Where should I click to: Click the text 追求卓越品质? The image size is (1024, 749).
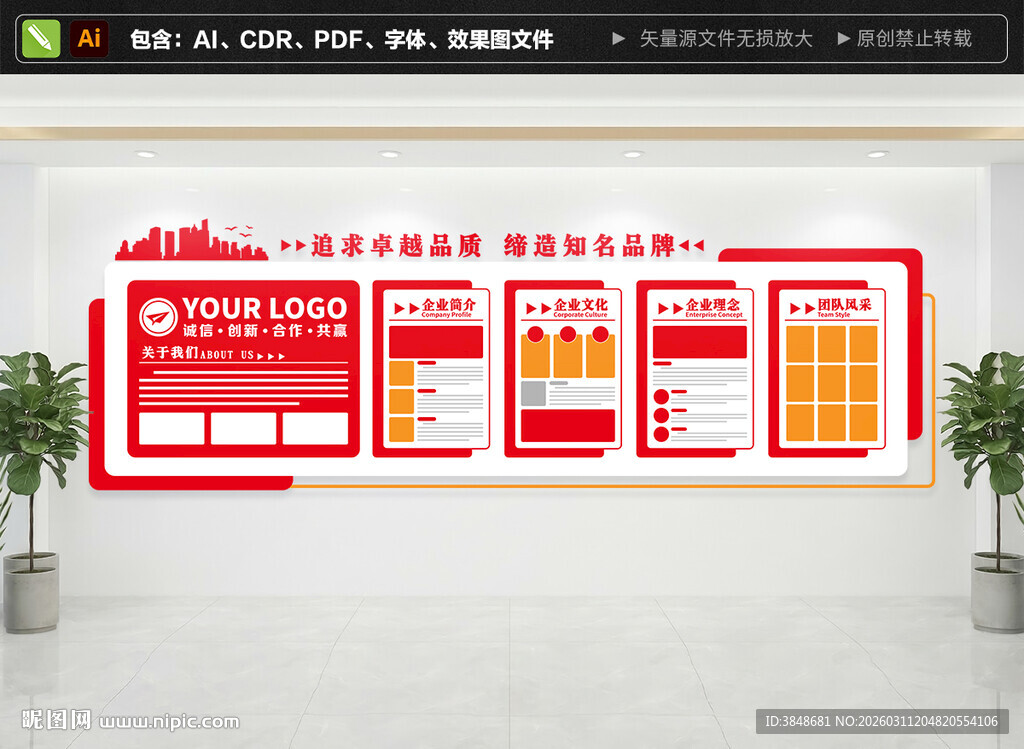(x=396, y=246)
